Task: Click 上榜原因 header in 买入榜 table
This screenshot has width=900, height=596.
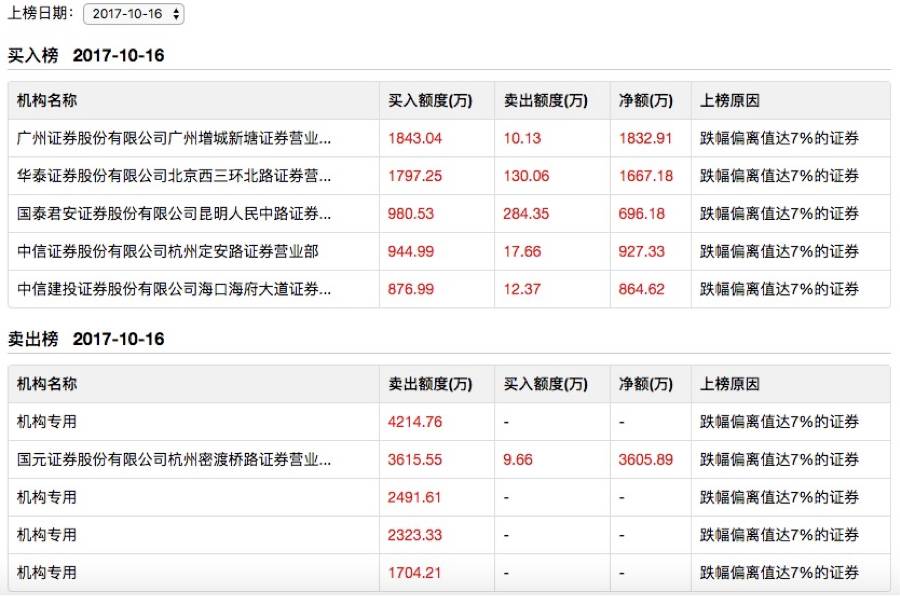Action: point(730,101)
